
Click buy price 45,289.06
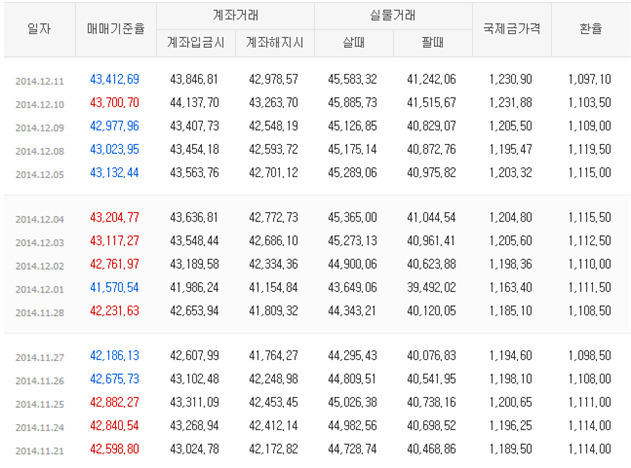tap(353, 173)
